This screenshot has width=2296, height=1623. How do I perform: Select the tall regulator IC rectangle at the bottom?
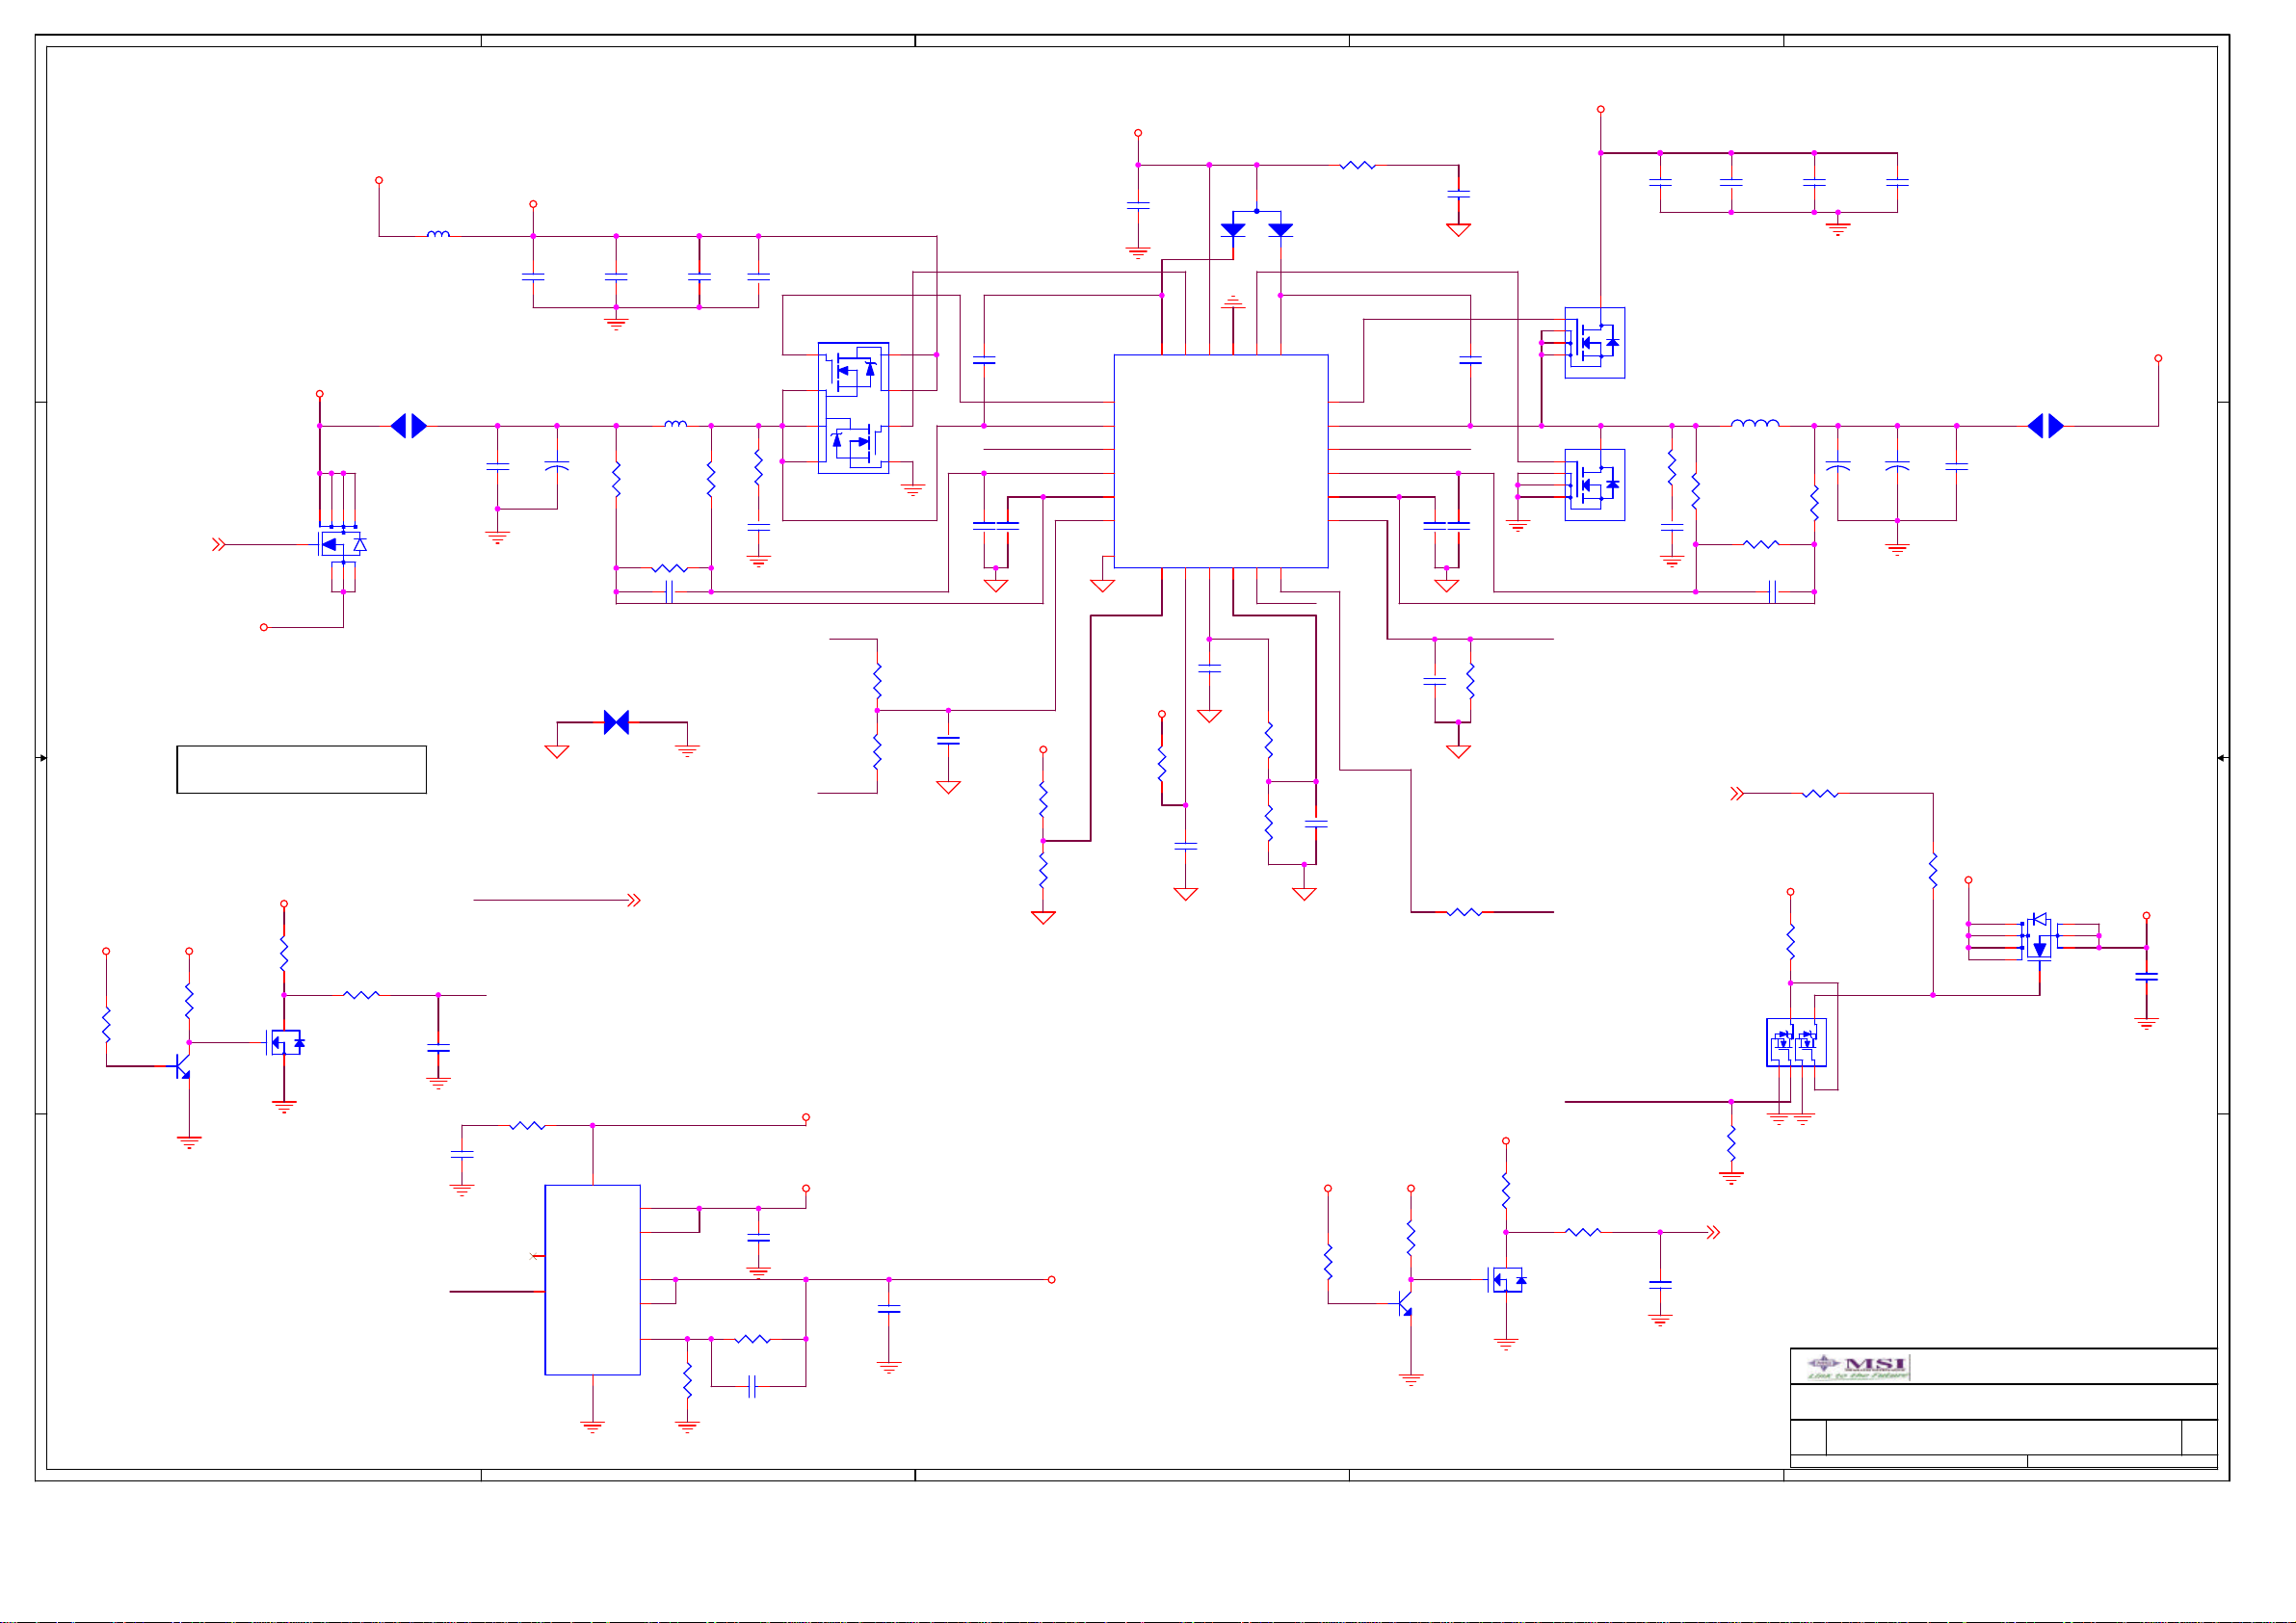tap(592, 1279)
